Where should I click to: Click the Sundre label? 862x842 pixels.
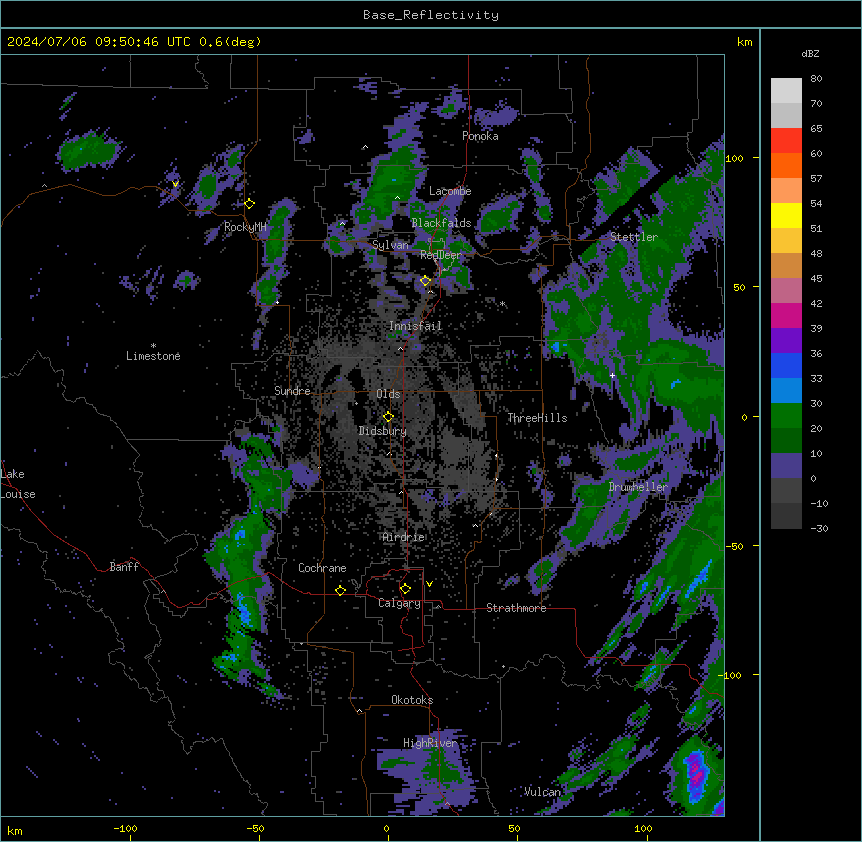(x=292, y=391)
